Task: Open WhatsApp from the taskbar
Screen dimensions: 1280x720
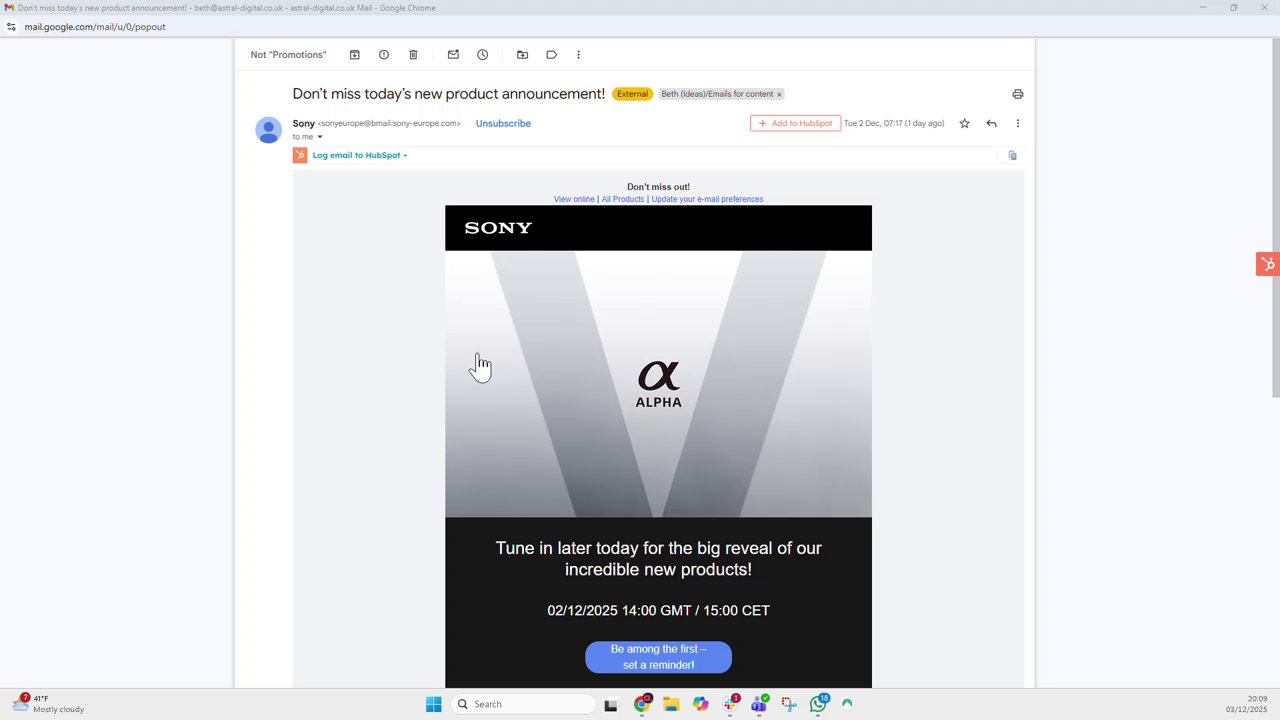Action: click(x=818, y=704)
